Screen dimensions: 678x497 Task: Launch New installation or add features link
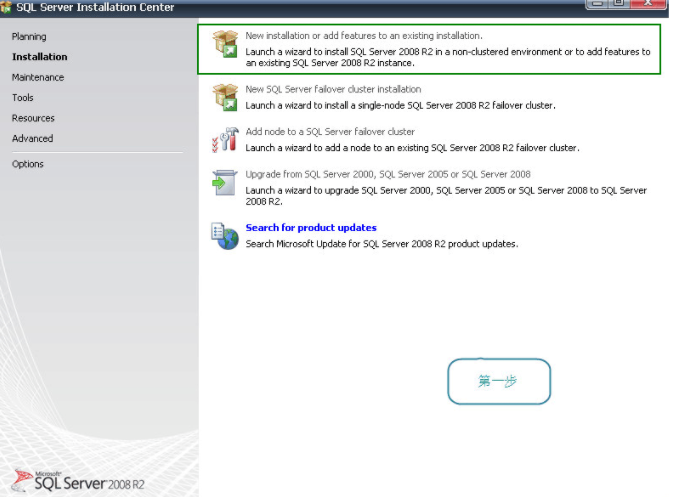click(x=364, y=36)
